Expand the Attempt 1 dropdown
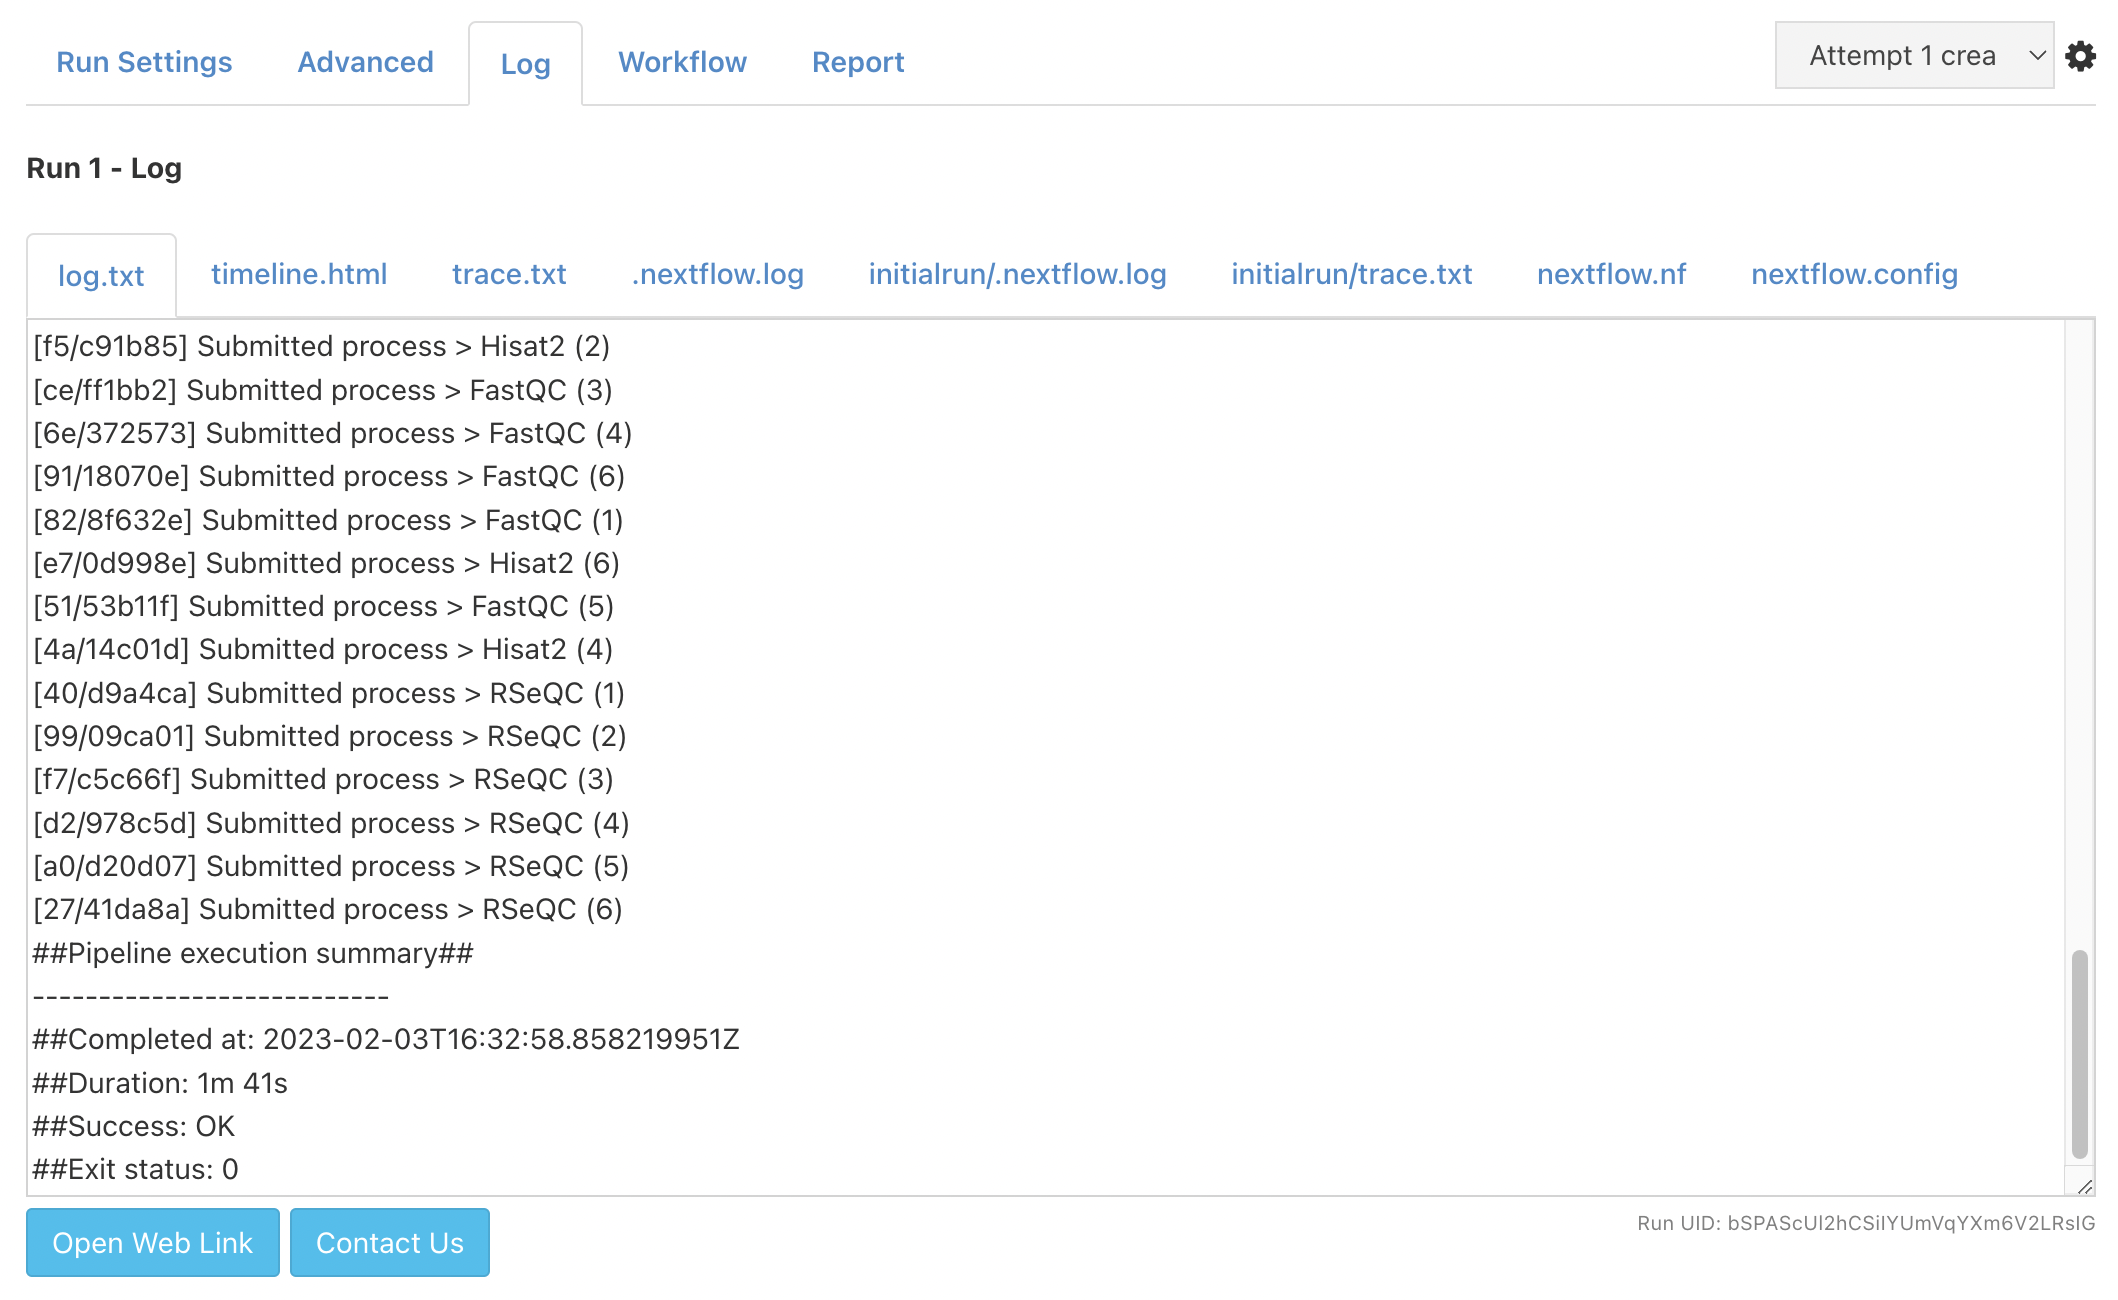 (1914, 56)
